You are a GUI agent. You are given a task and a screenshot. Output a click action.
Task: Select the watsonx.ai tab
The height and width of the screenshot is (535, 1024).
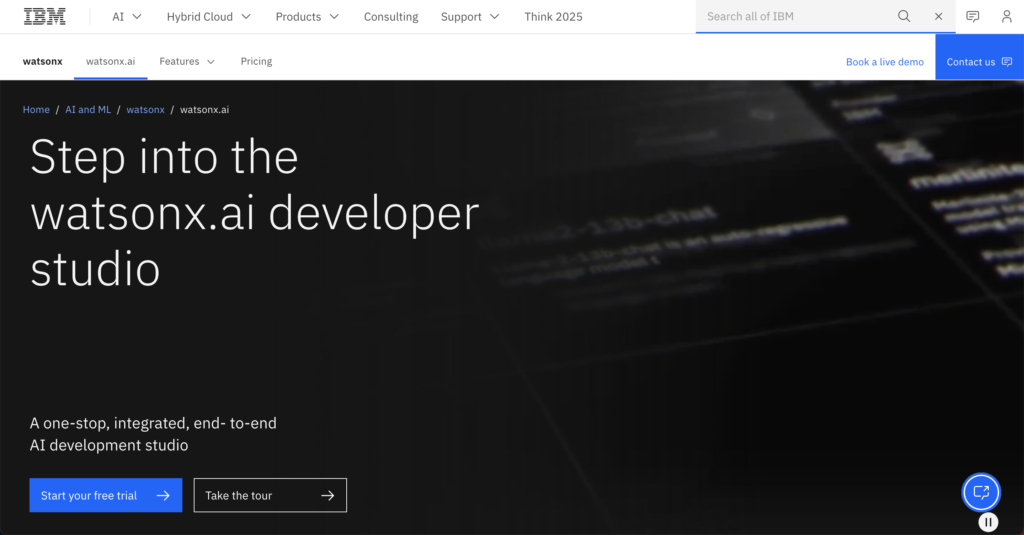(110, 61)
